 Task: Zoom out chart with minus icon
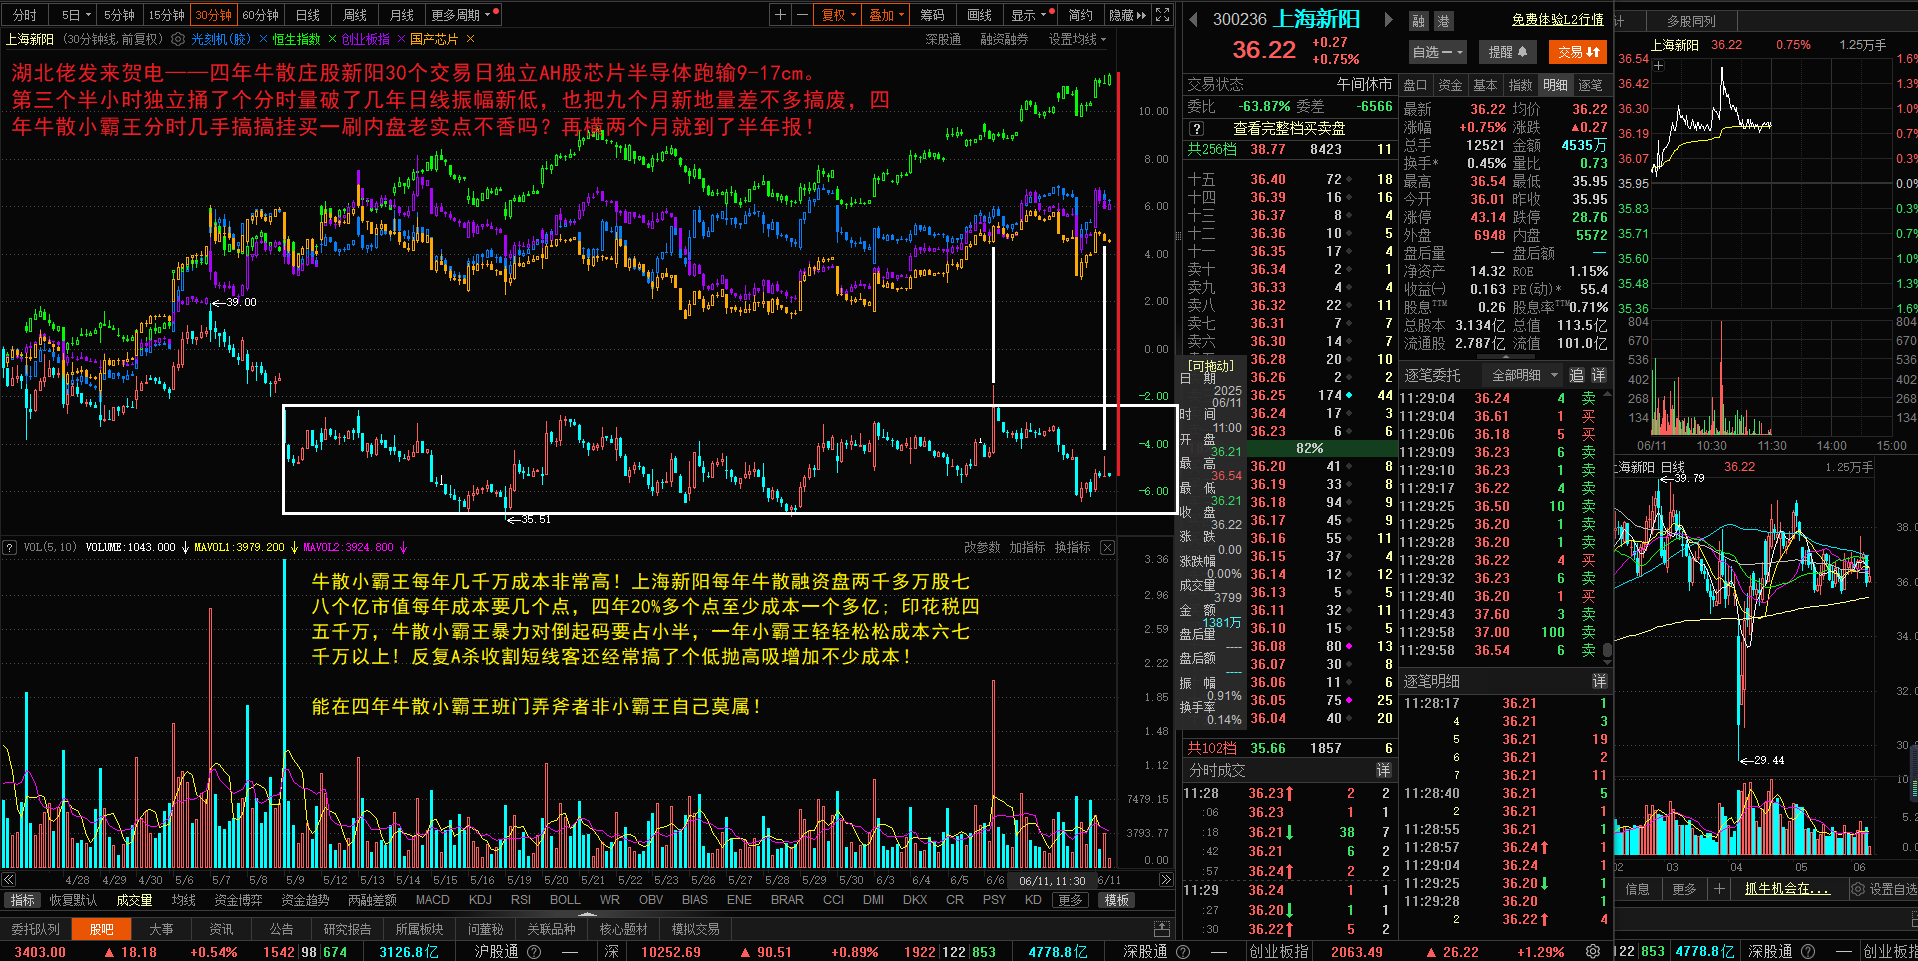(x=802, y=15)
